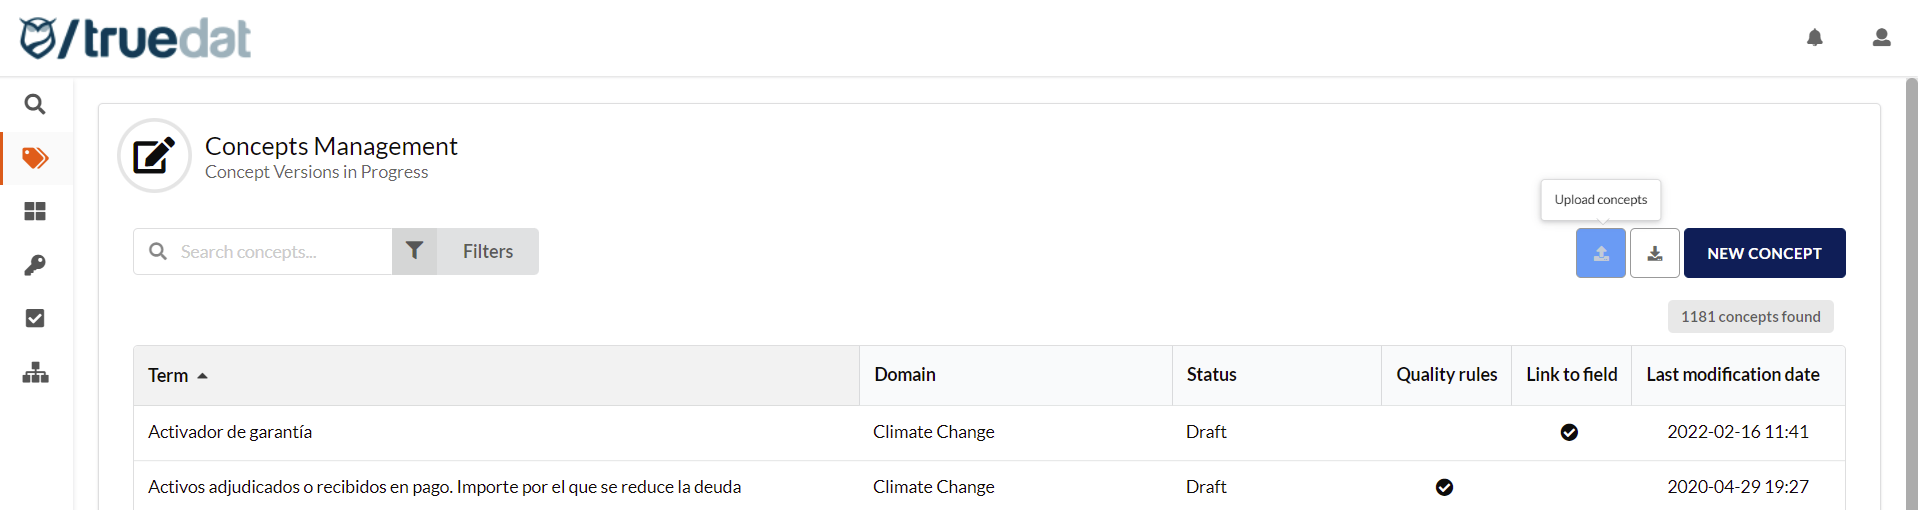The width and height of the screenshot is (1918, 510).
Task: Click the Last modification date header
Action: [1732, 375]
